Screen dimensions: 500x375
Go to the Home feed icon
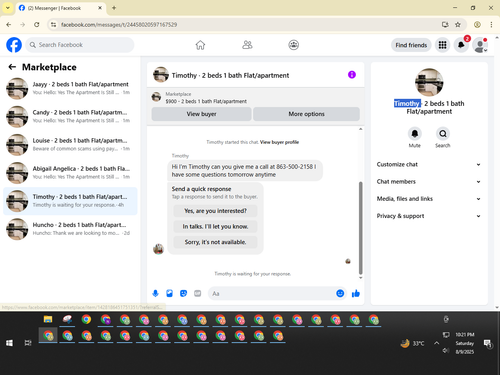tap(200, 45)
